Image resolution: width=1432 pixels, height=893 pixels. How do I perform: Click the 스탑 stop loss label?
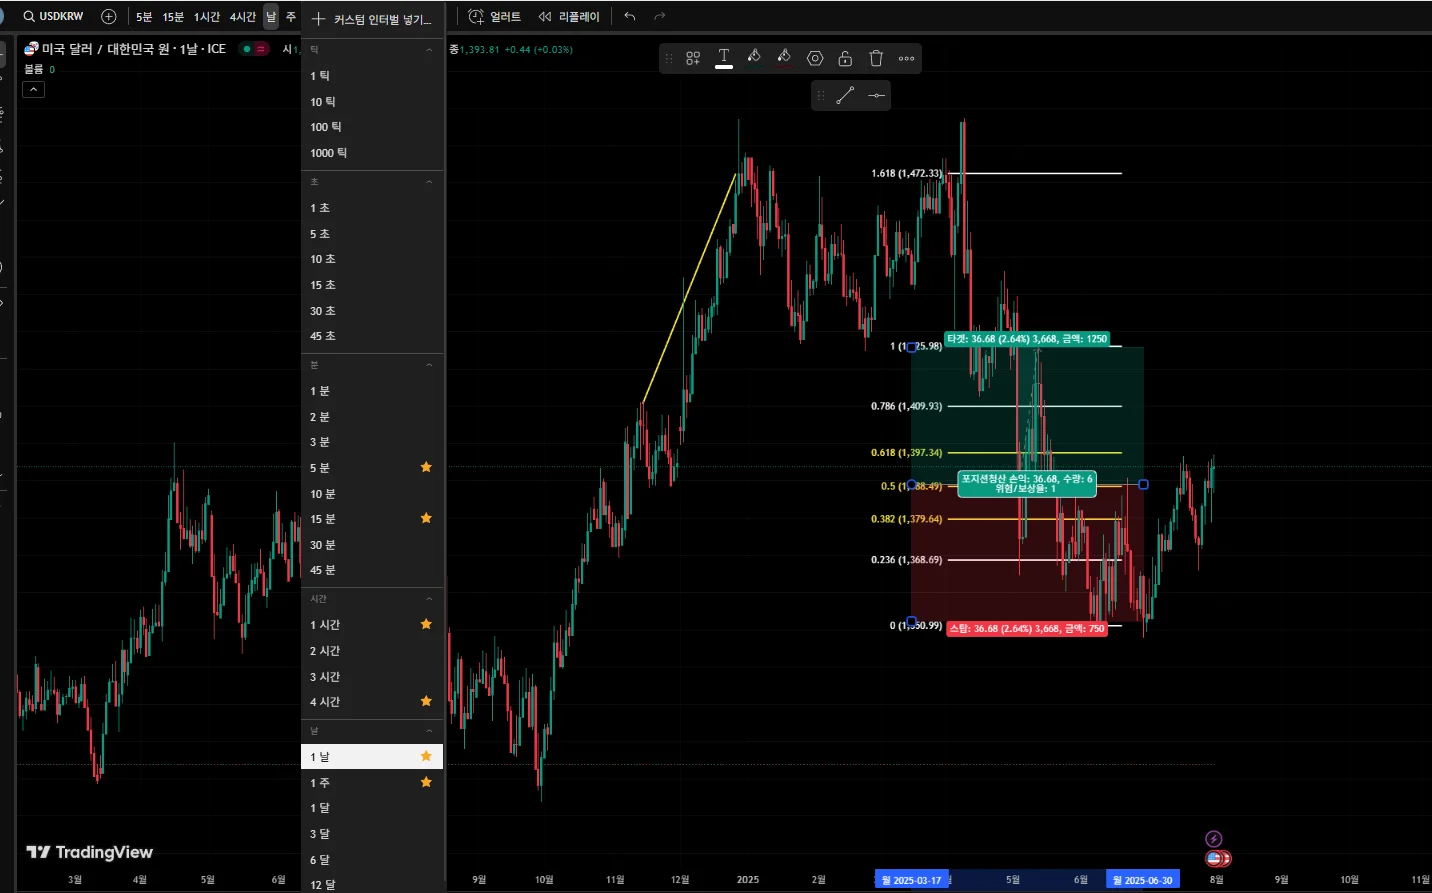[1027, 628]
